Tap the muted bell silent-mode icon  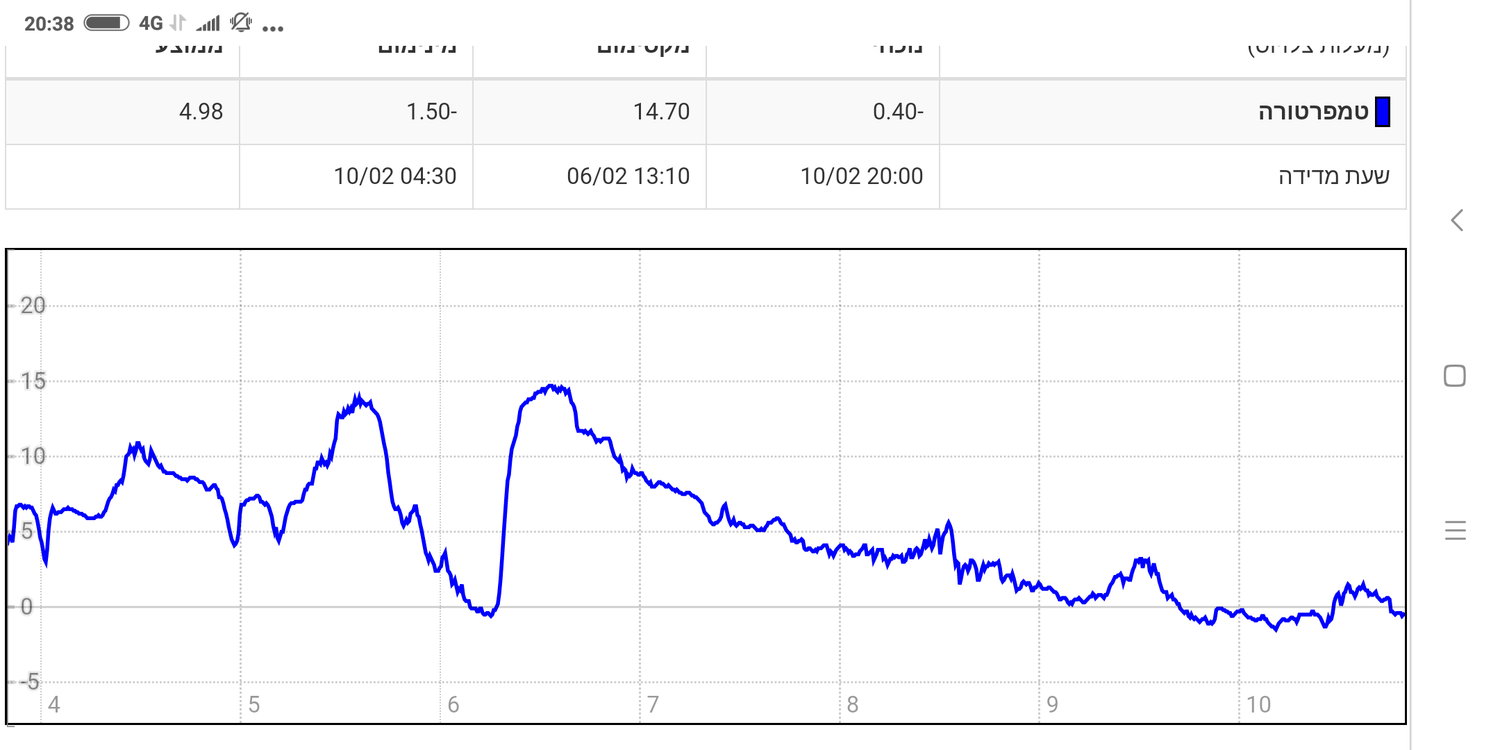240,23
